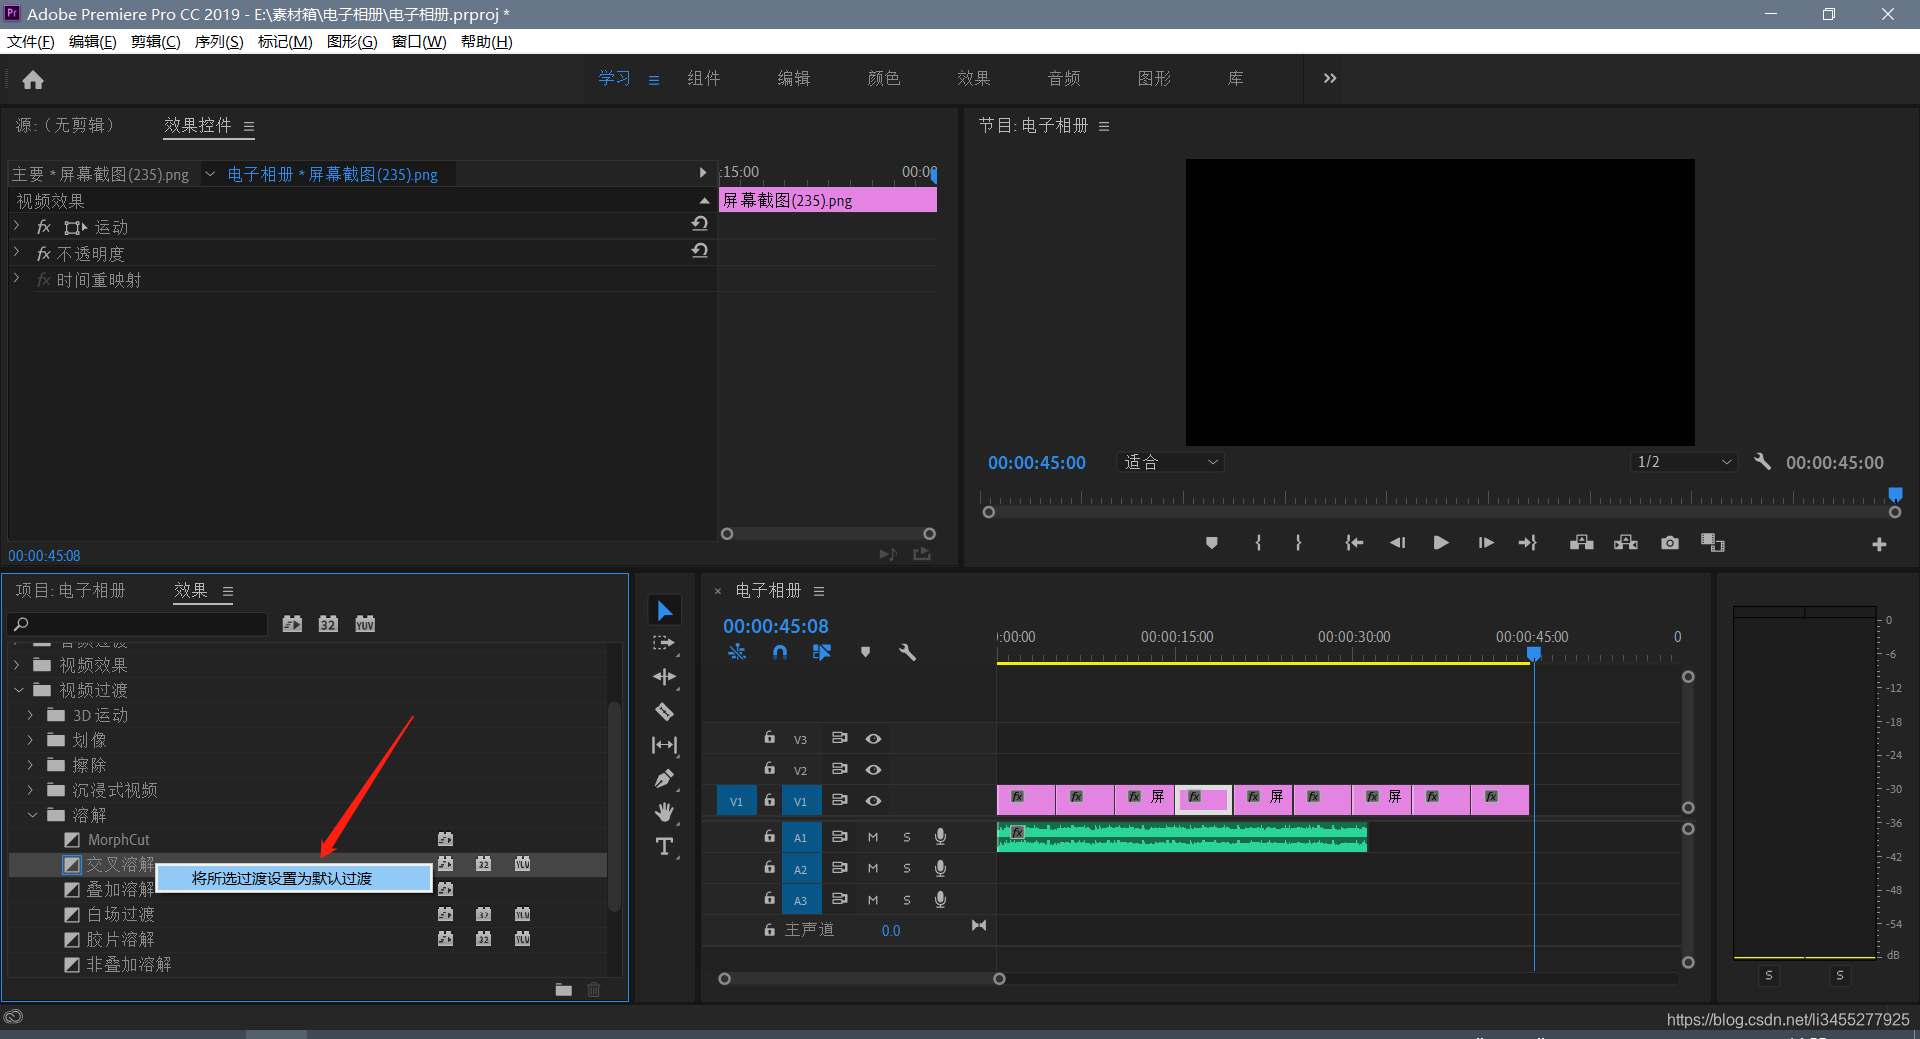Mark Out point in program monitor
This screenshot has width=1920, height=1039.
[1298, 543]
